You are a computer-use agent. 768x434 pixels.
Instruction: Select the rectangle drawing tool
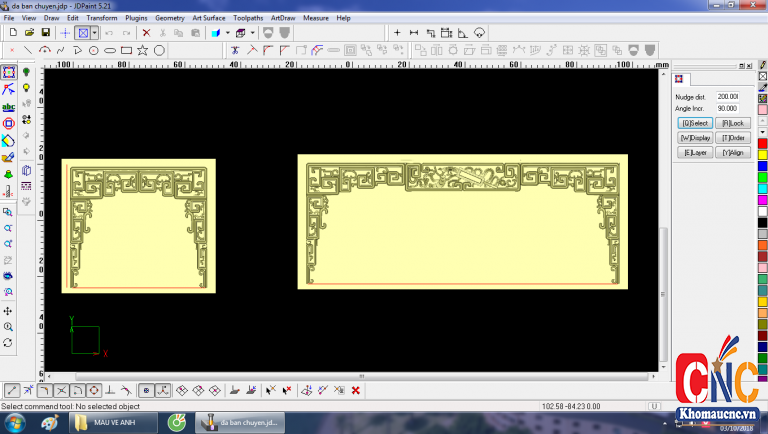pos(126,49)
